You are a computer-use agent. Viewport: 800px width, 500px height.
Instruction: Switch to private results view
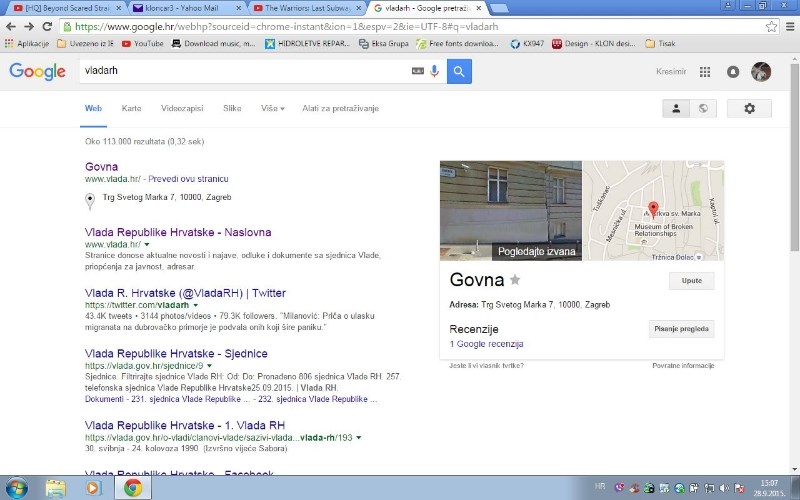tap(677, 108)
